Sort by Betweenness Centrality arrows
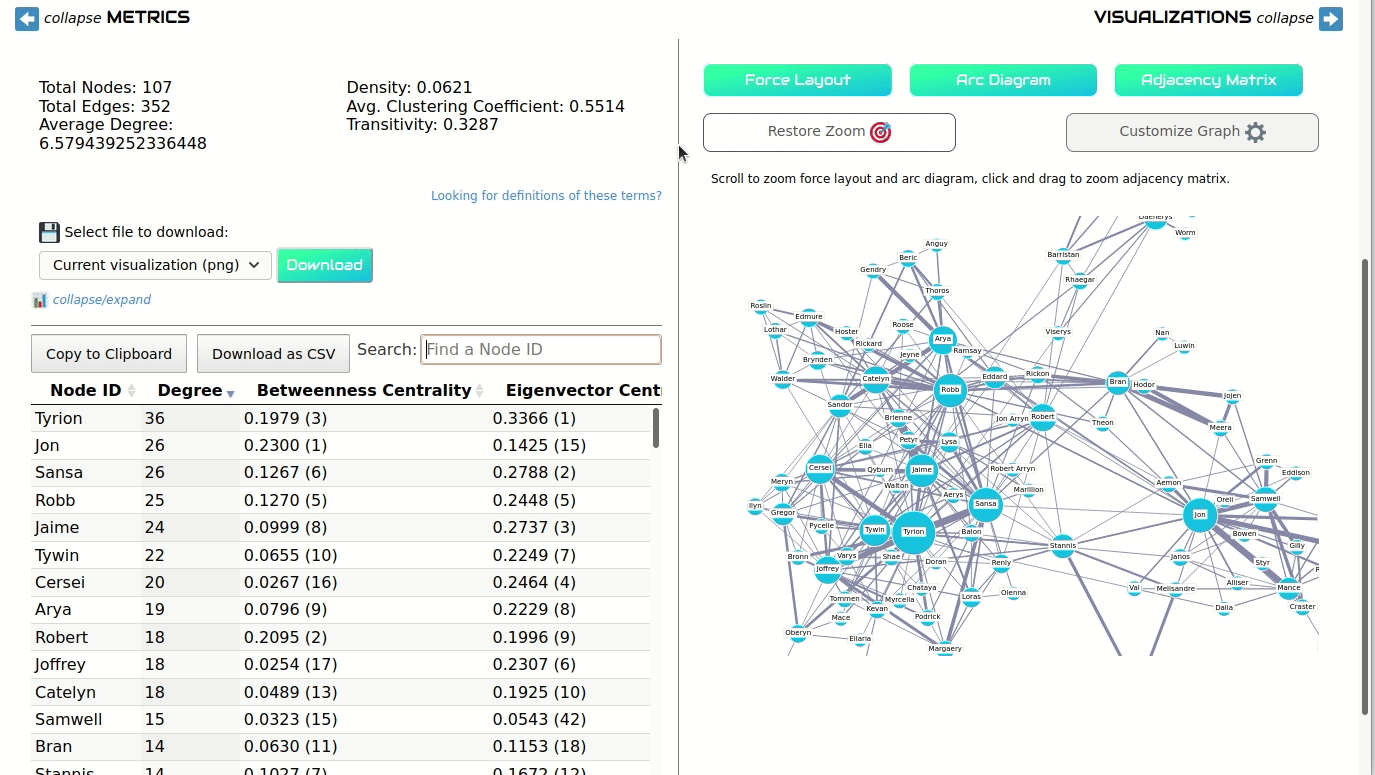 [x=479, y=392]
